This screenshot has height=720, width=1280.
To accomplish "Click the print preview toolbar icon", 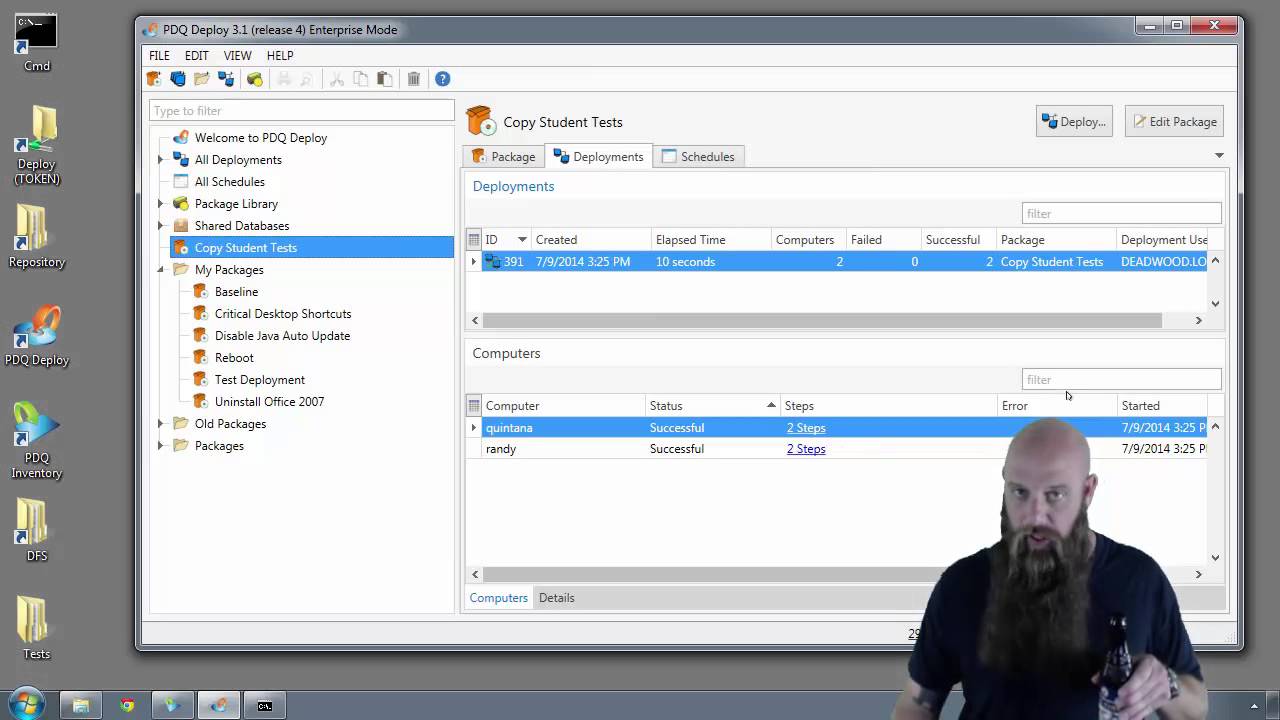I will pyautogui.click(x=307, y=79).
